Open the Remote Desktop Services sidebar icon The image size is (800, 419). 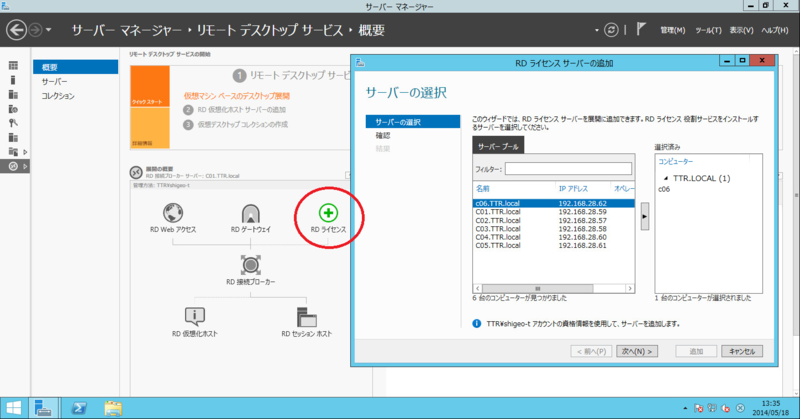click(x=13, y=166)
